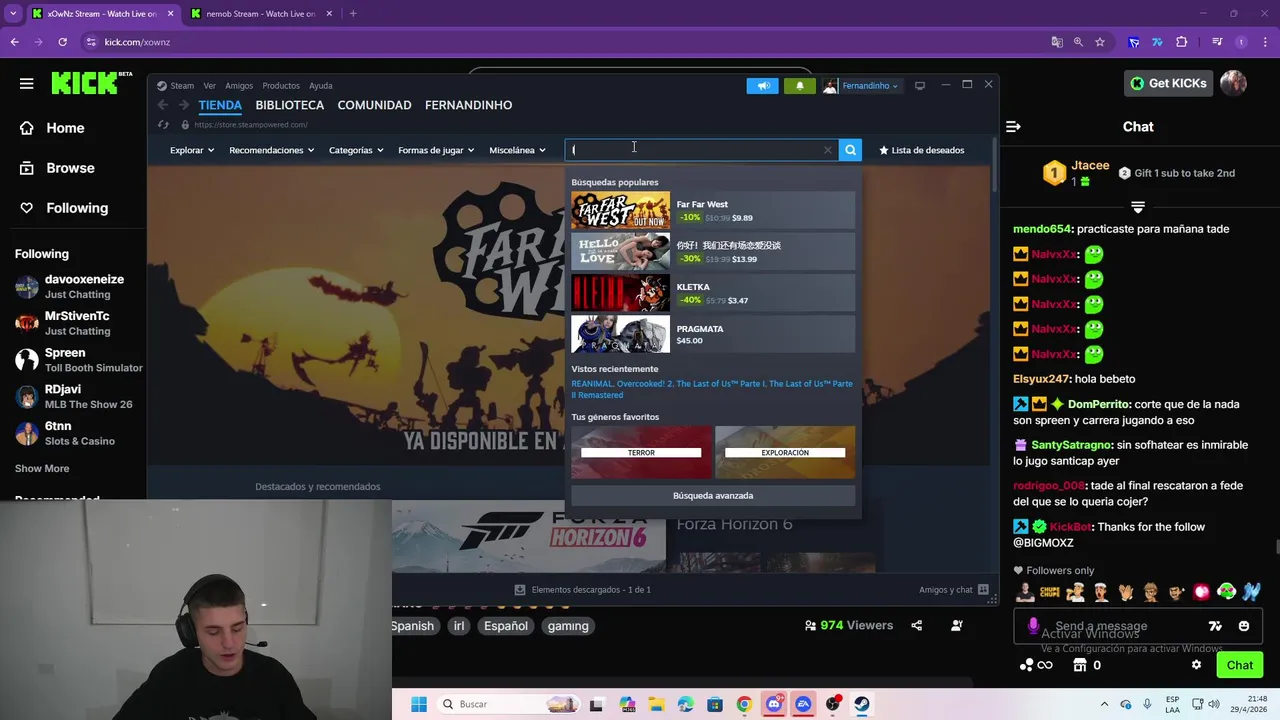Open Kick hamburger sidebar menu
This screenshot has width=1280, height=720.
(x=26, y=84)
